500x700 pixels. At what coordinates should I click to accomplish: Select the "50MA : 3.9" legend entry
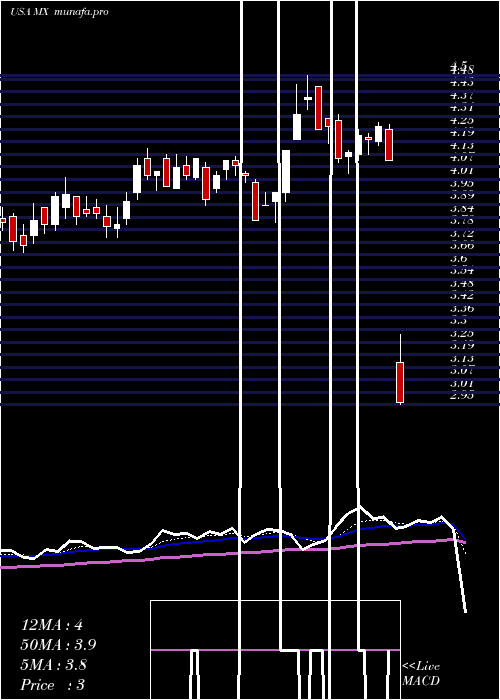click(58, 645)
